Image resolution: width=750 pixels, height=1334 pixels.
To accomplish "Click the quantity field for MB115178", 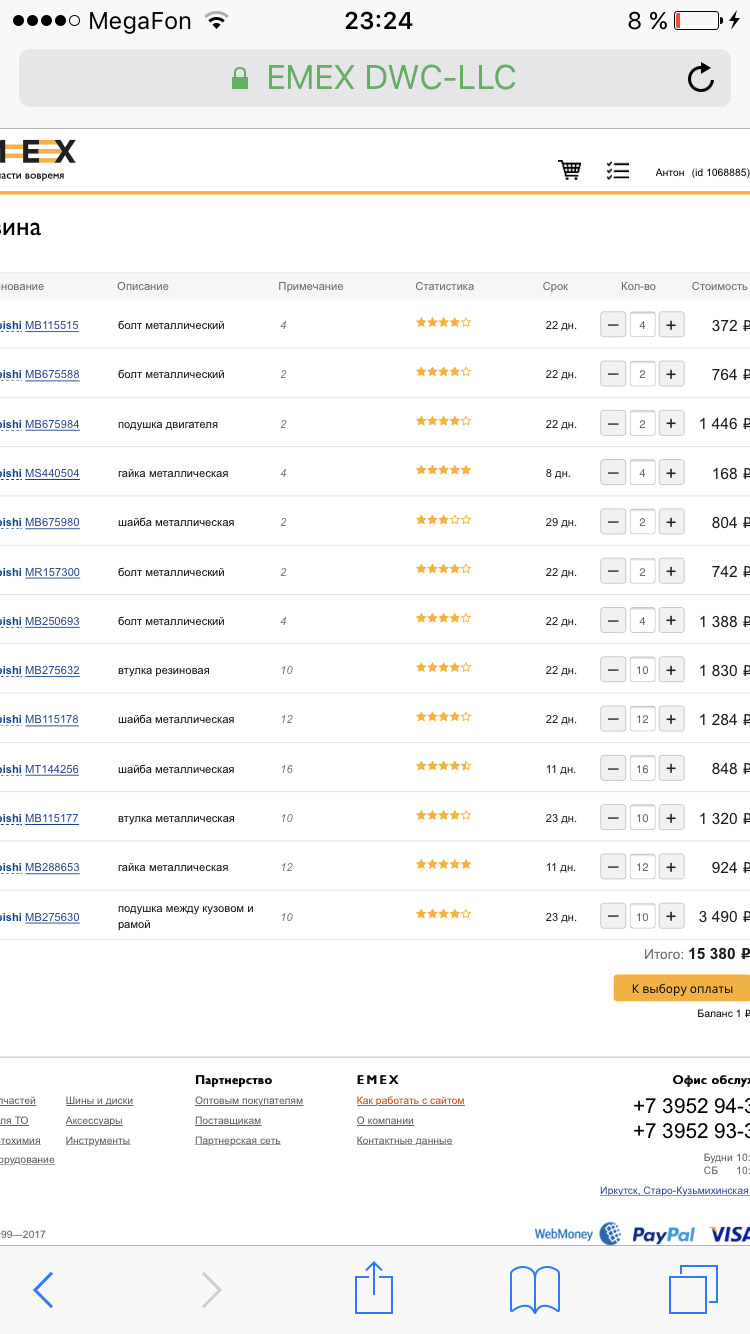I will [x=642, y=719].
